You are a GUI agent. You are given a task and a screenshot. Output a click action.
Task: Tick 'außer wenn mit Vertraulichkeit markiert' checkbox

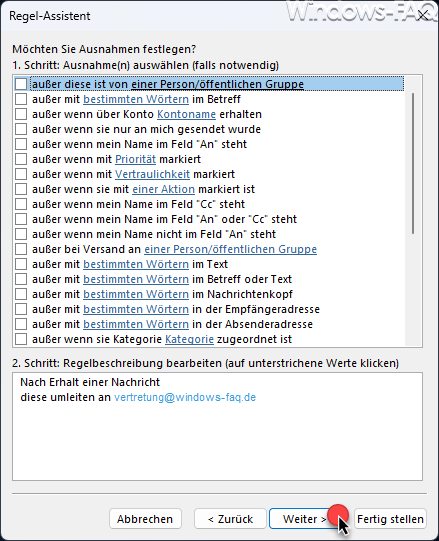click(21, 174)
